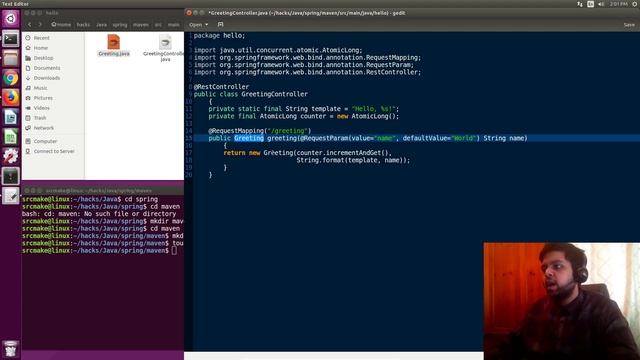Screen dimensions: 640x360
Task: Launch Terminal from the dock
Action: (11, 39)
